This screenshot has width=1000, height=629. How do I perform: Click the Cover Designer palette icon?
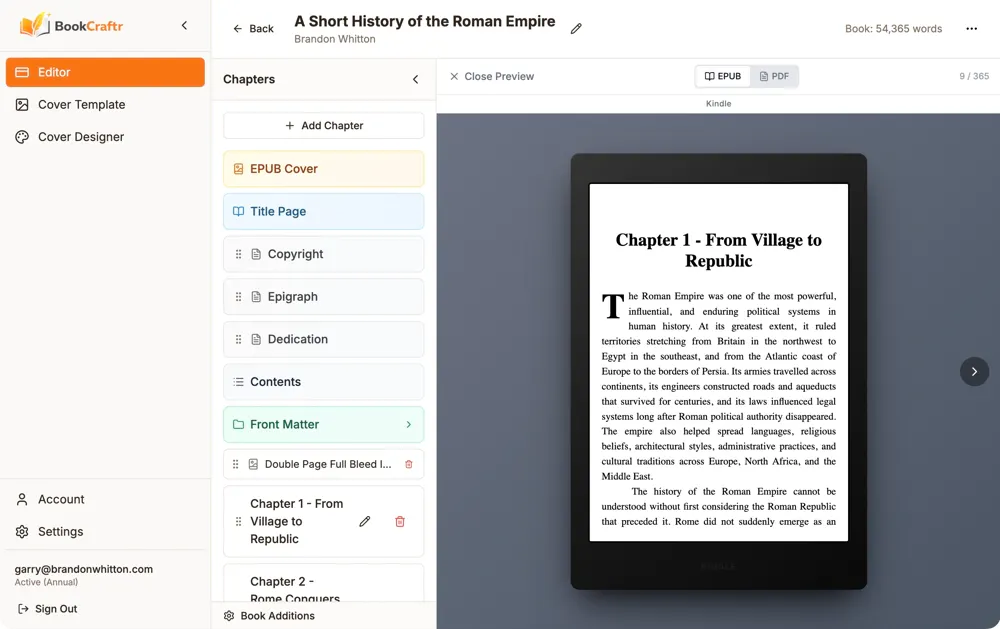click(22, 137)
